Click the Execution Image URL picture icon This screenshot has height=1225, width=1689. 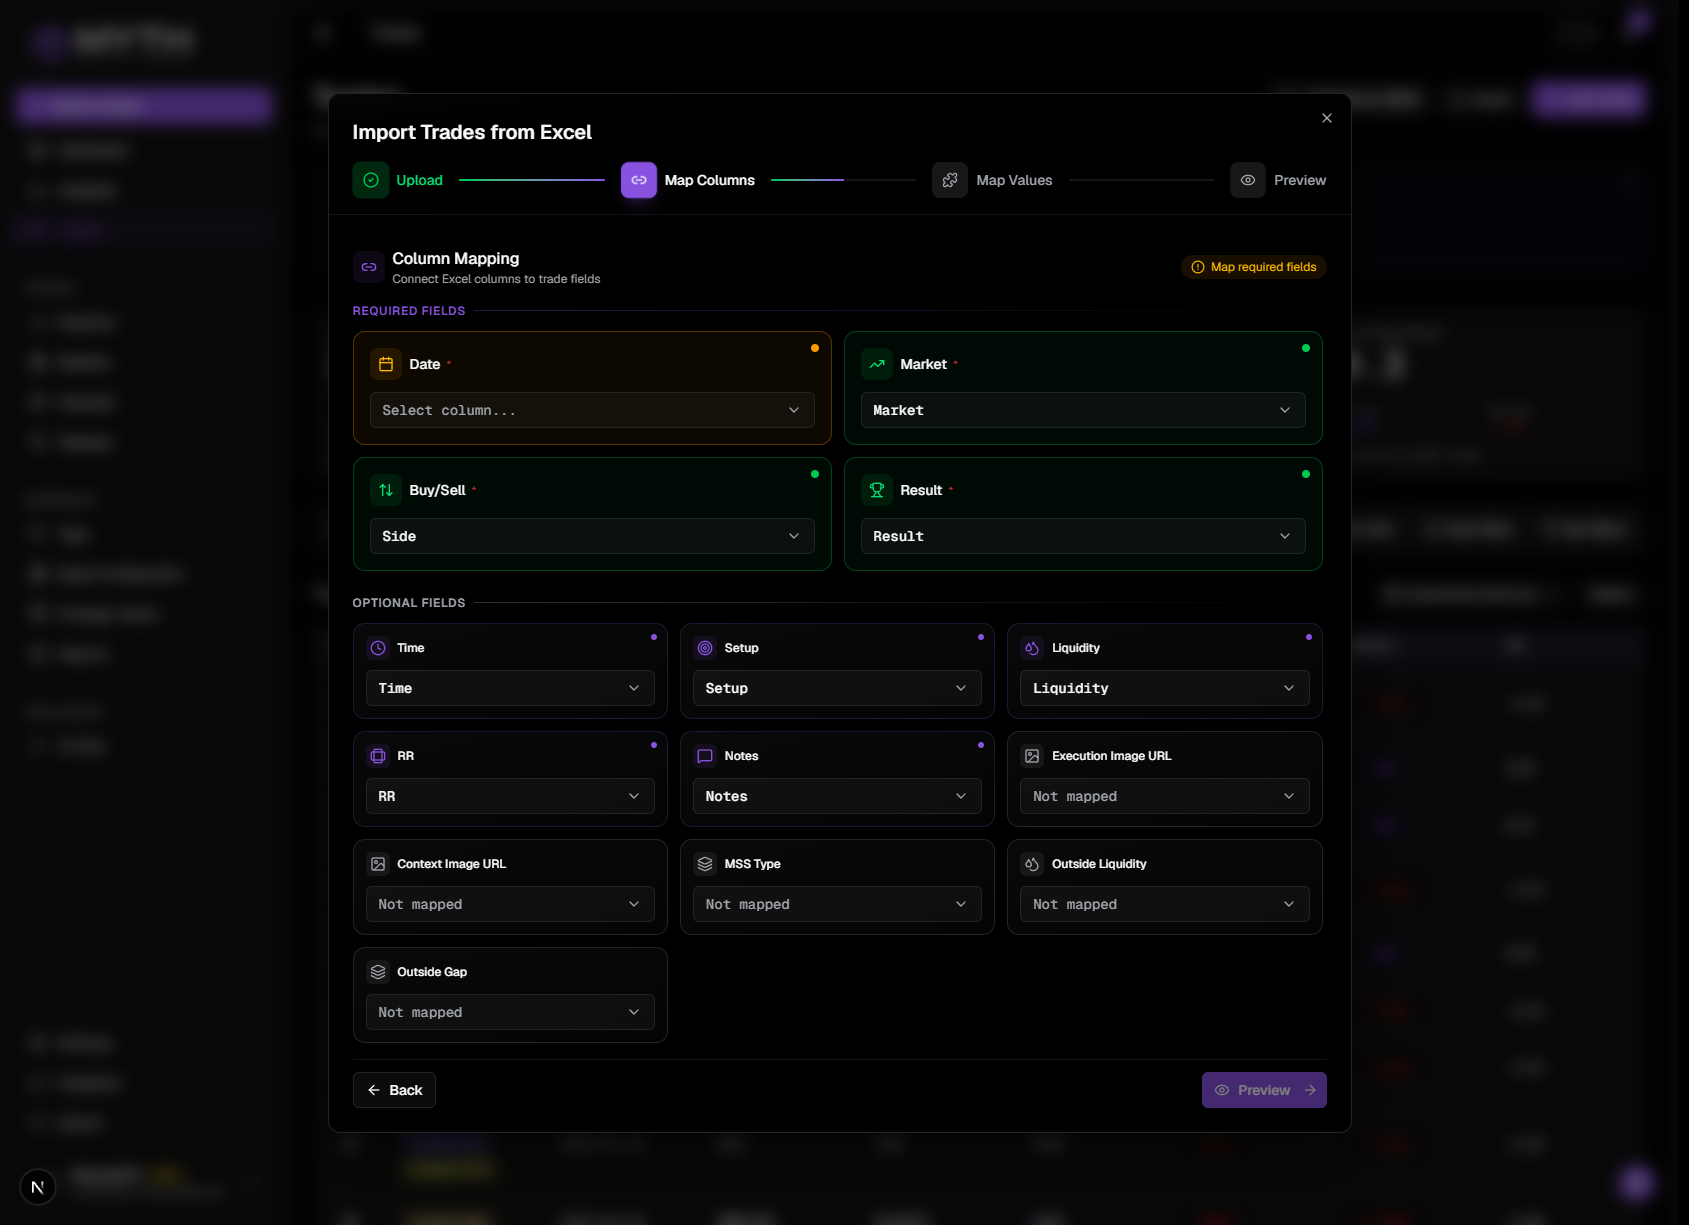pos(1032,756)
